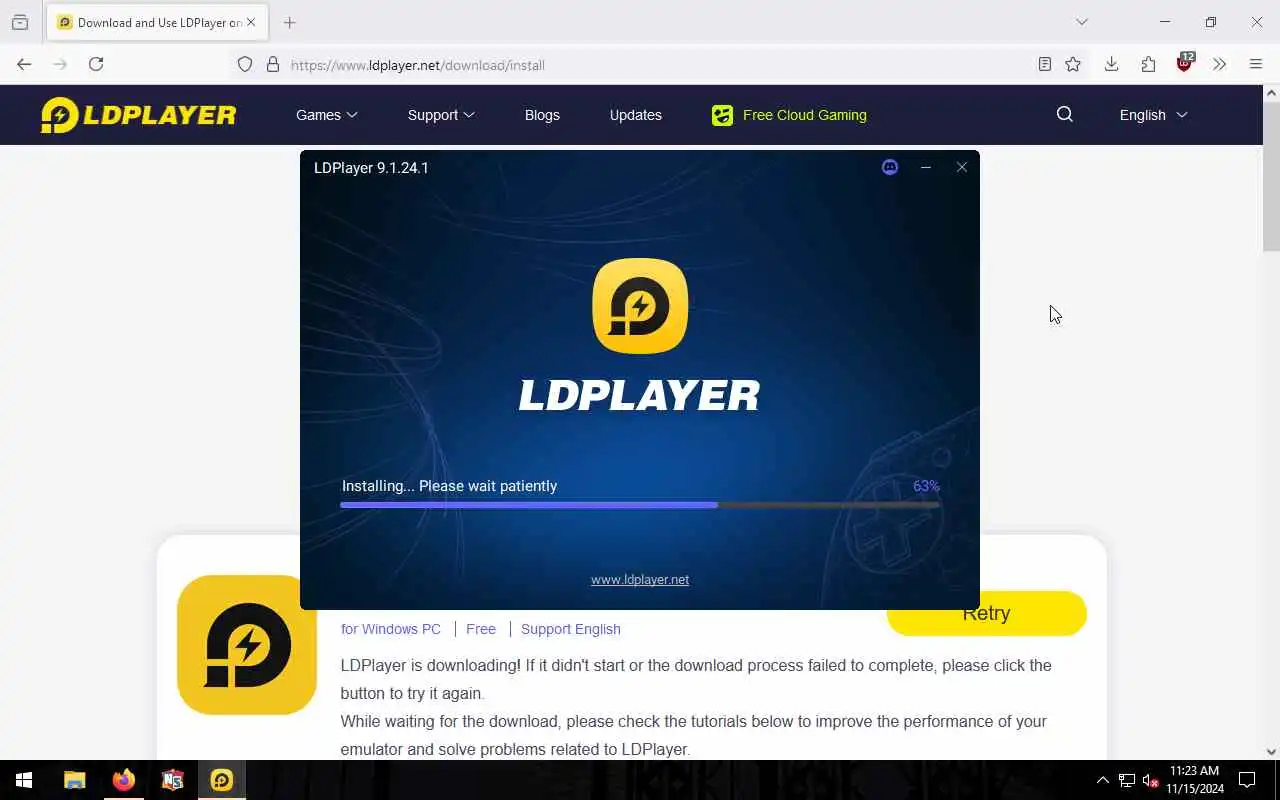Click the installation progress bar
The width and height of the screenshot is (1280, 800).
click(640, 505)
